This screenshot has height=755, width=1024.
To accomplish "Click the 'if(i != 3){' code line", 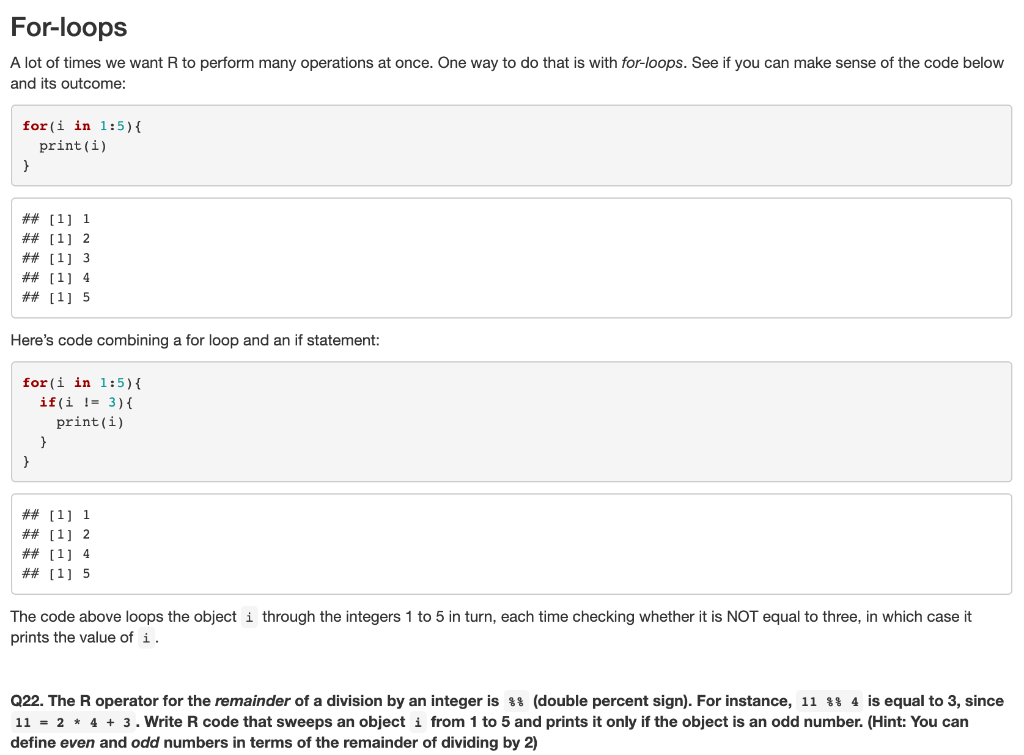I will point(86,402).
